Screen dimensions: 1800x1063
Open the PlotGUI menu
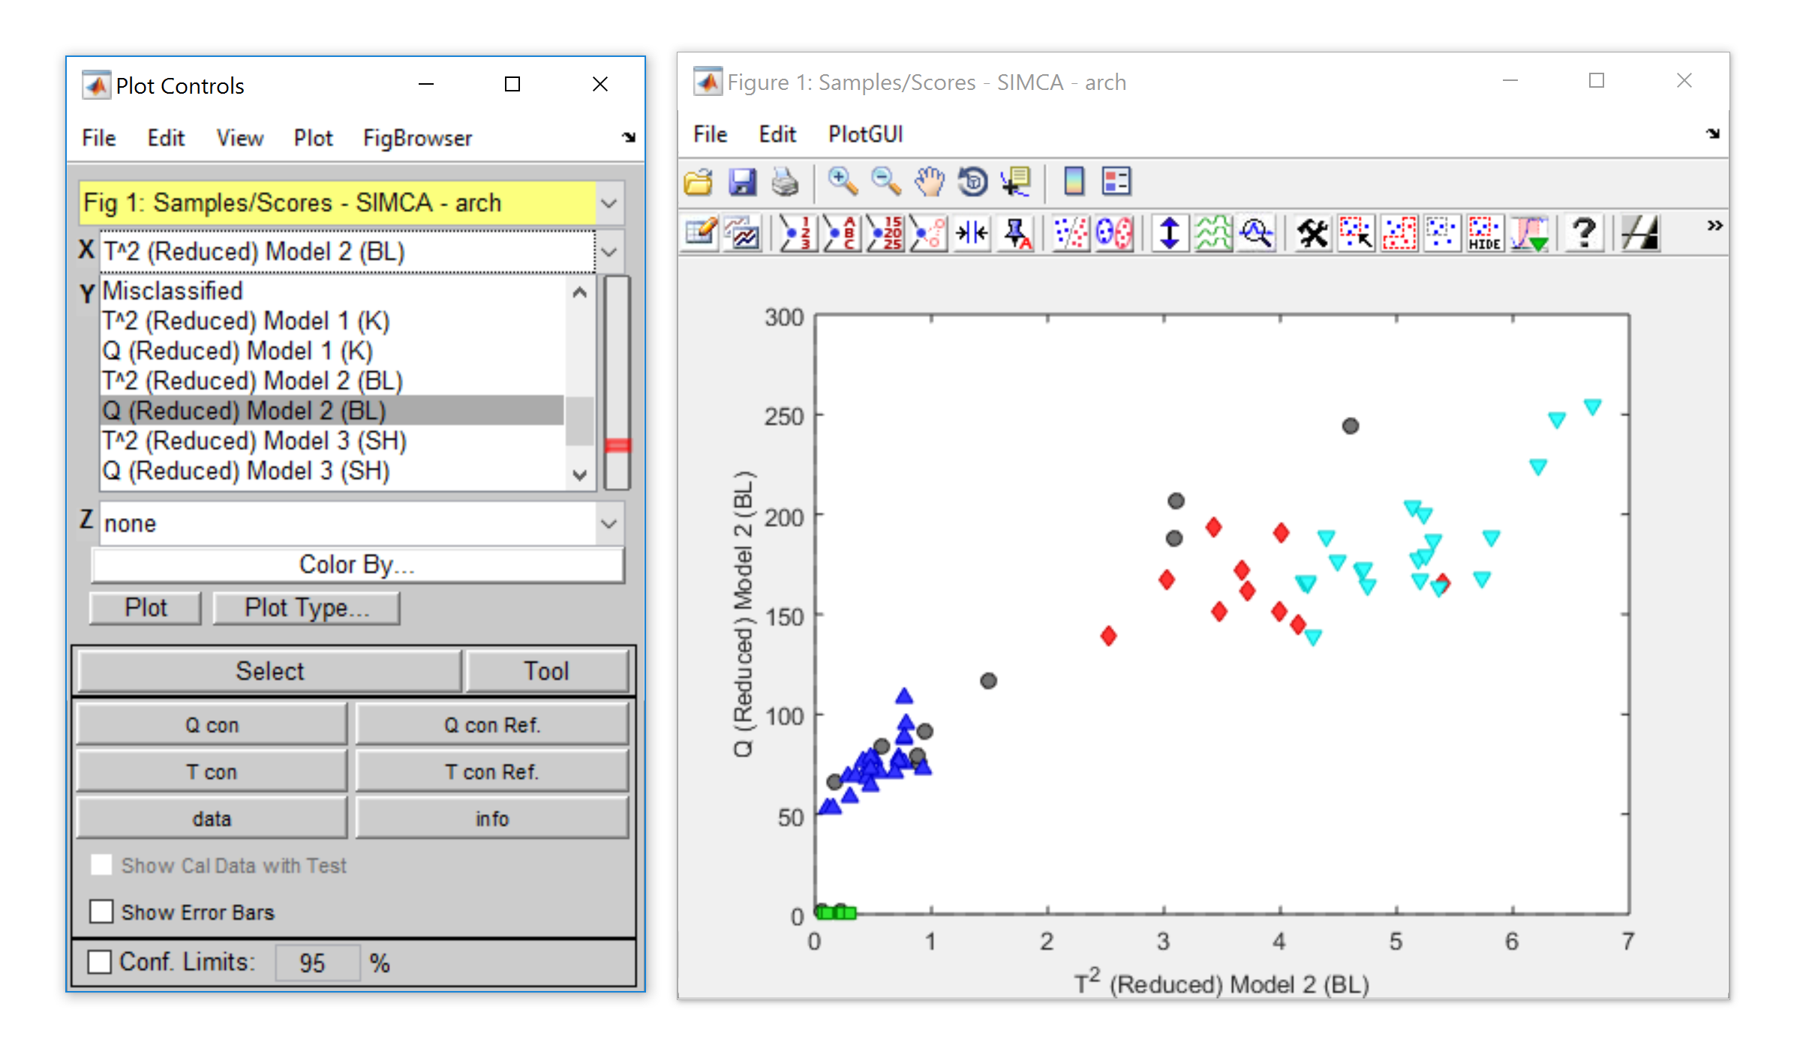865,134
